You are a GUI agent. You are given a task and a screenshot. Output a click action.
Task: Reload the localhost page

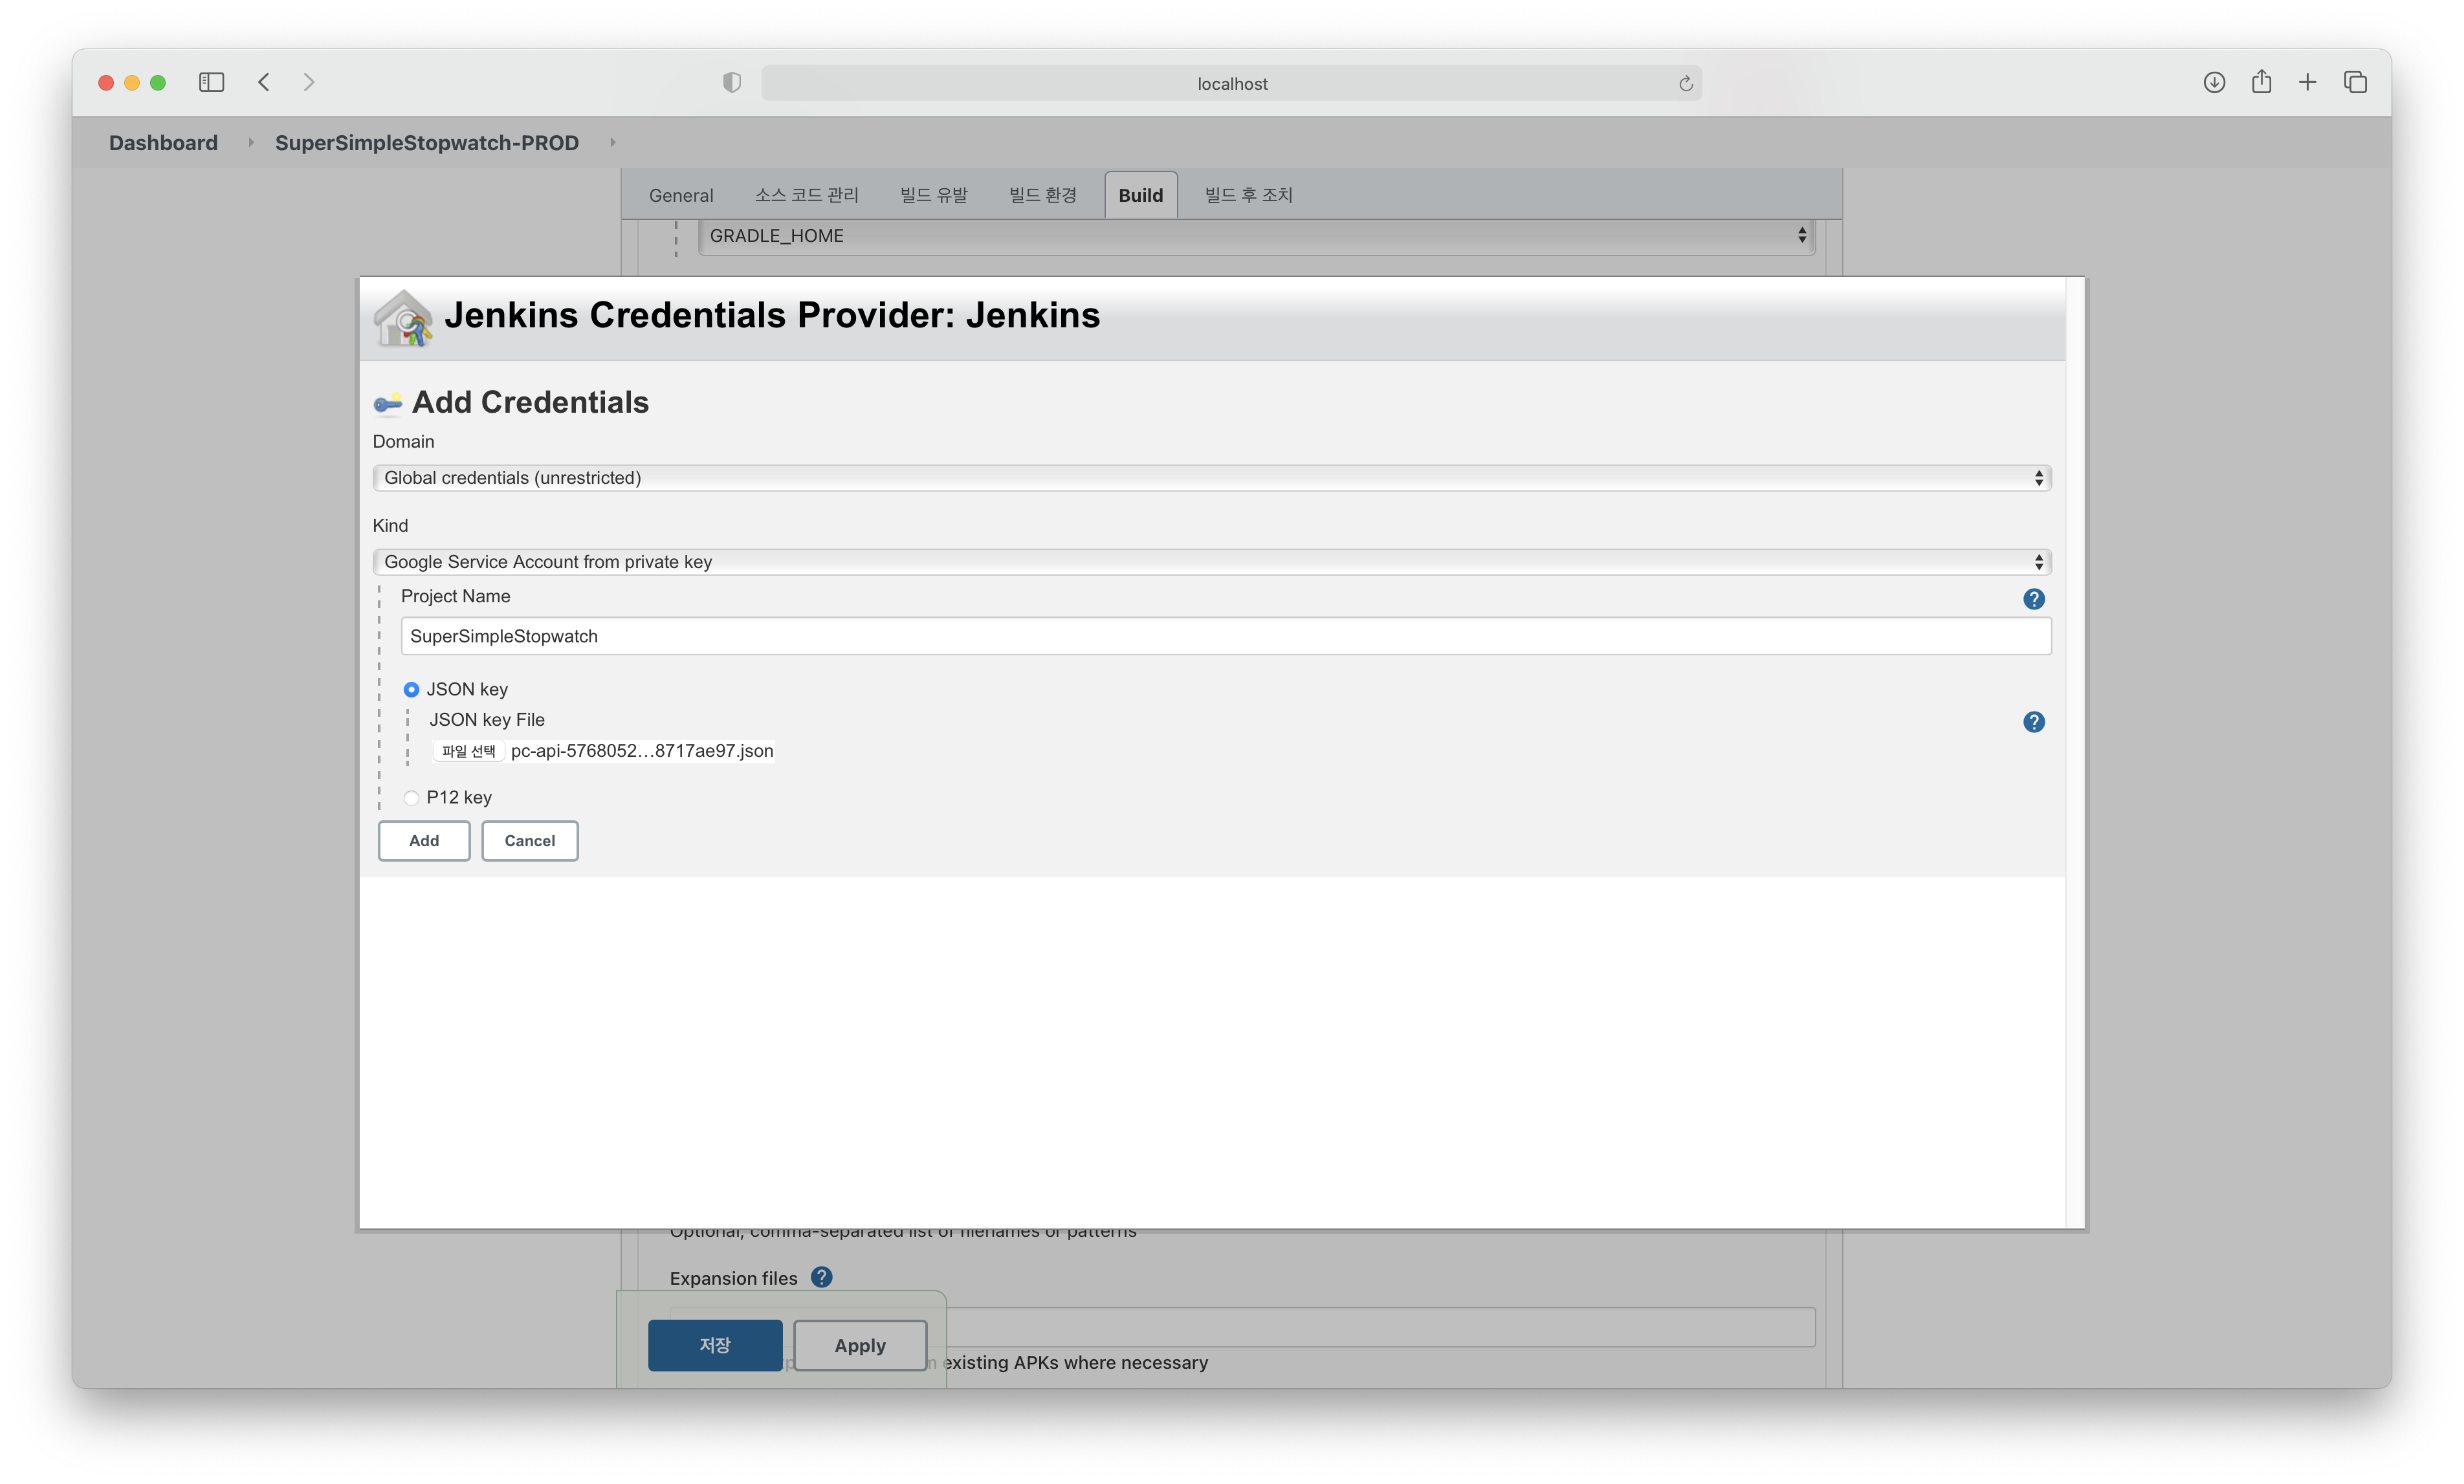pos(1685,84)
